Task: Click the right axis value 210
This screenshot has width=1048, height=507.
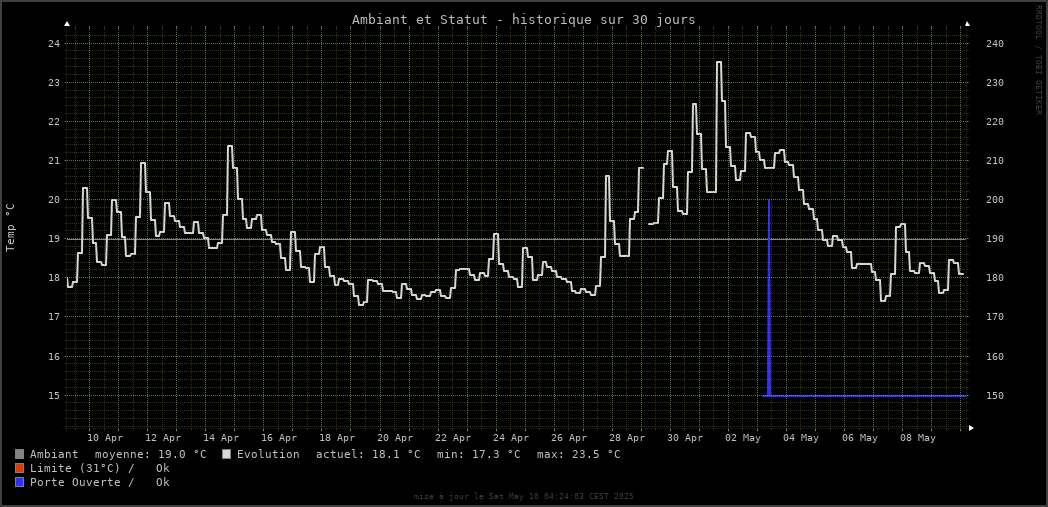Action: (x=995, y=161)
